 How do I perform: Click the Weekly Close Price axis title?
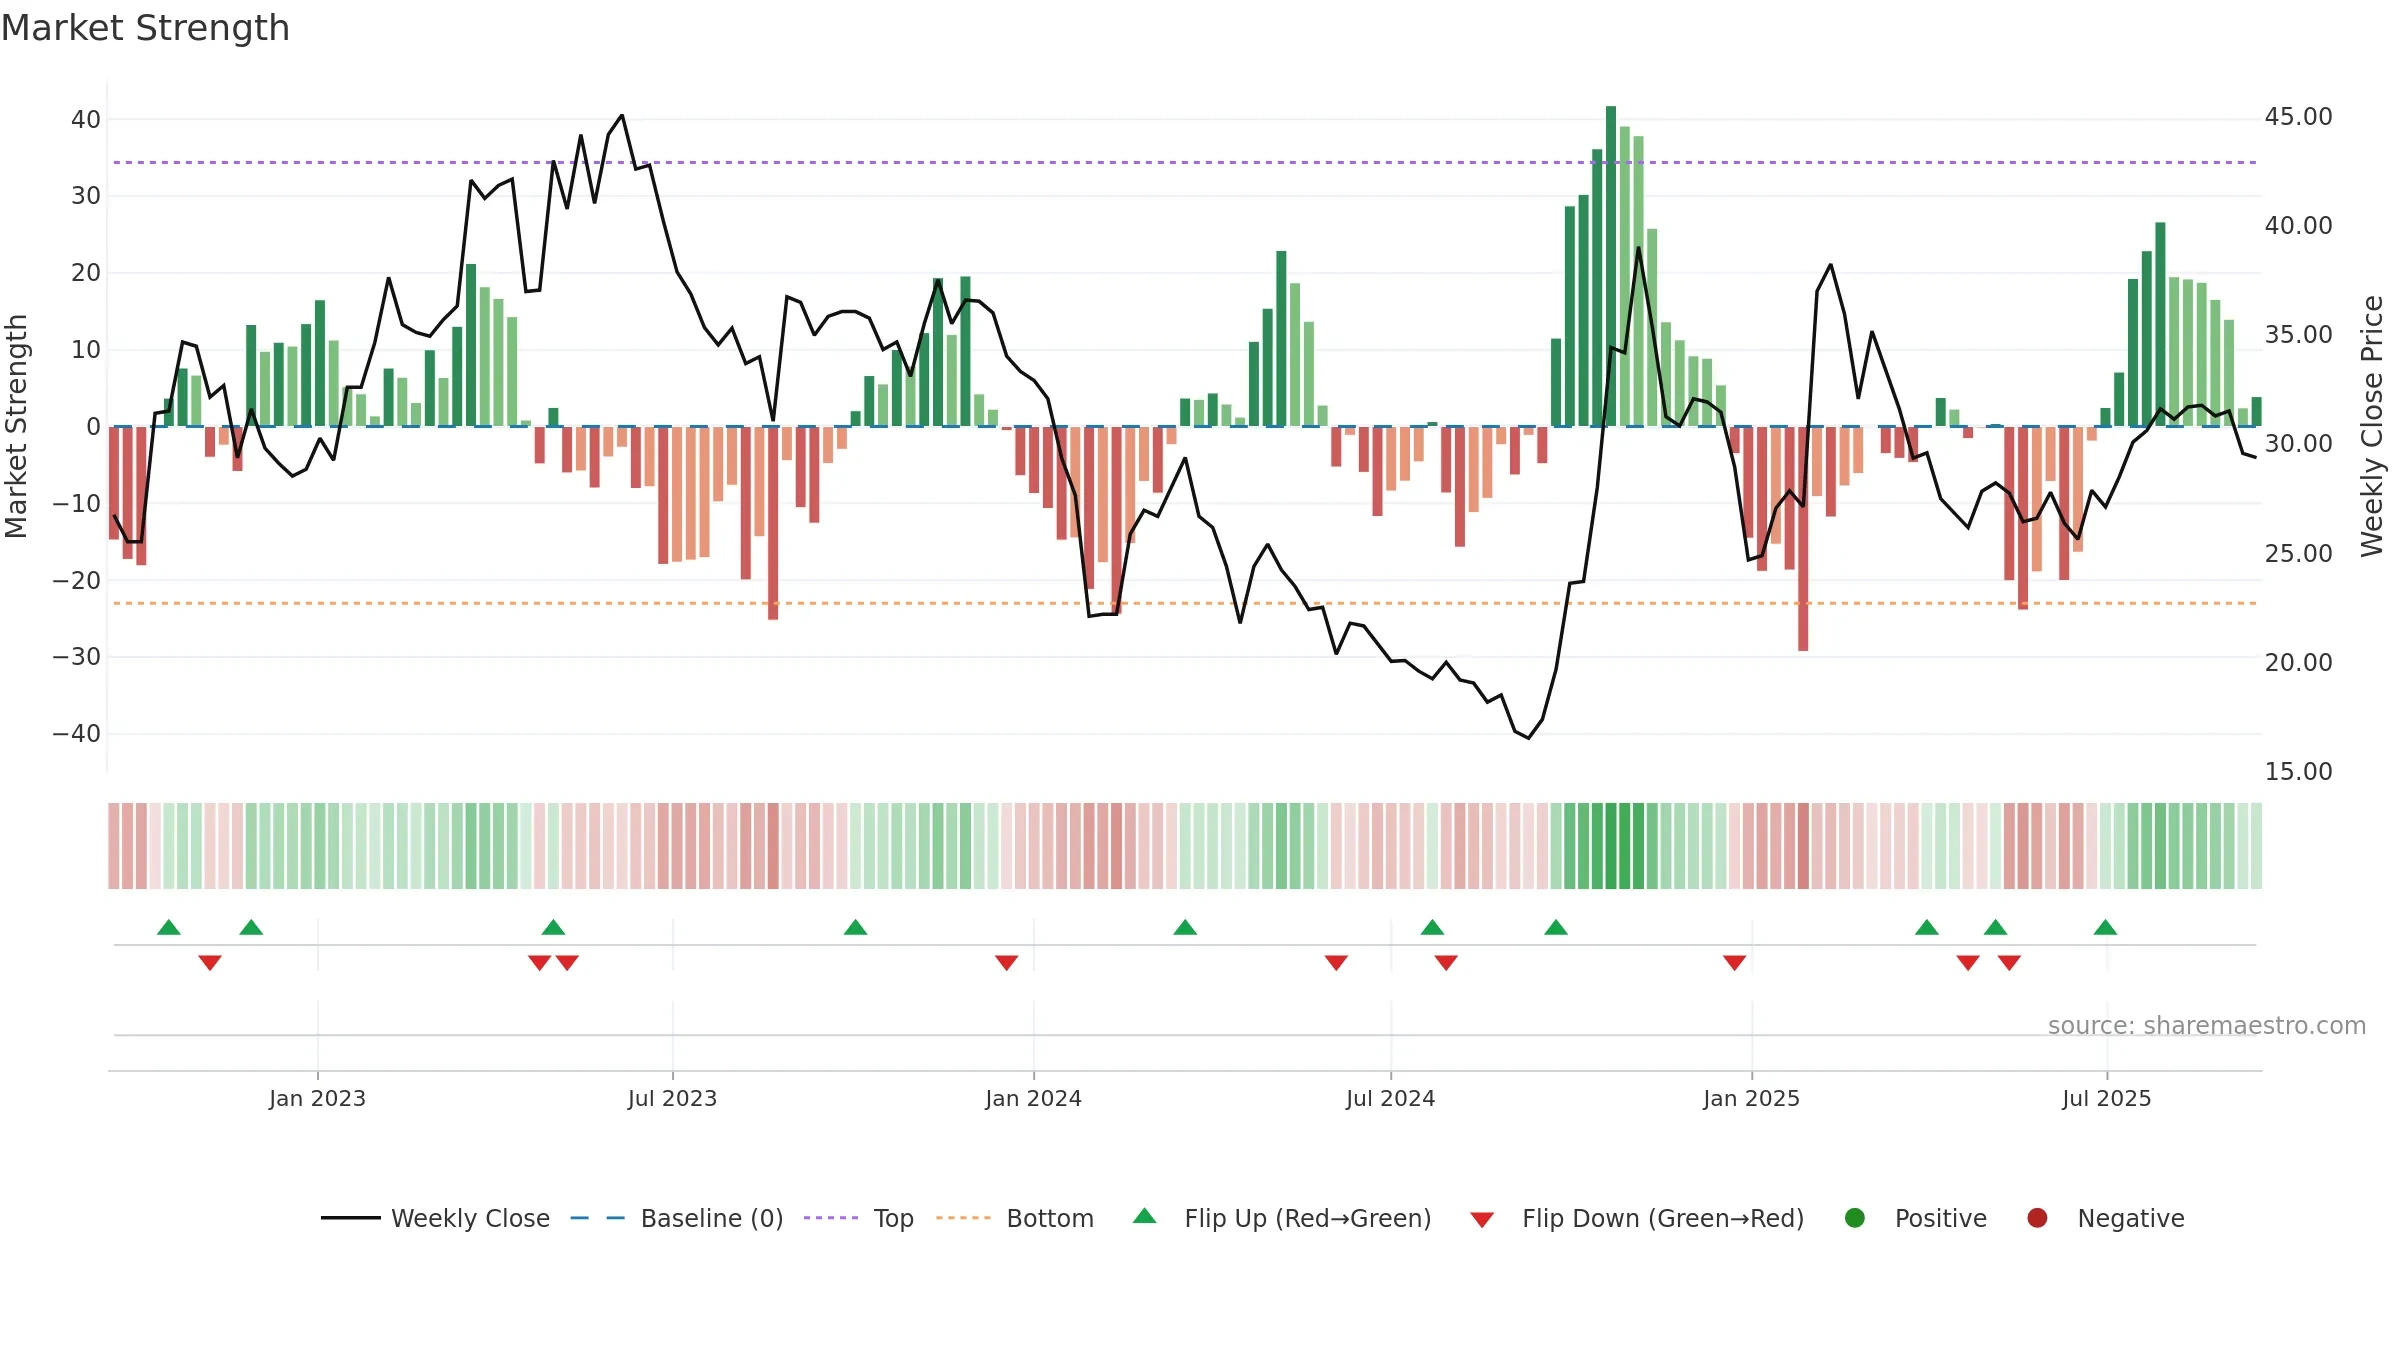point(2372,426)
